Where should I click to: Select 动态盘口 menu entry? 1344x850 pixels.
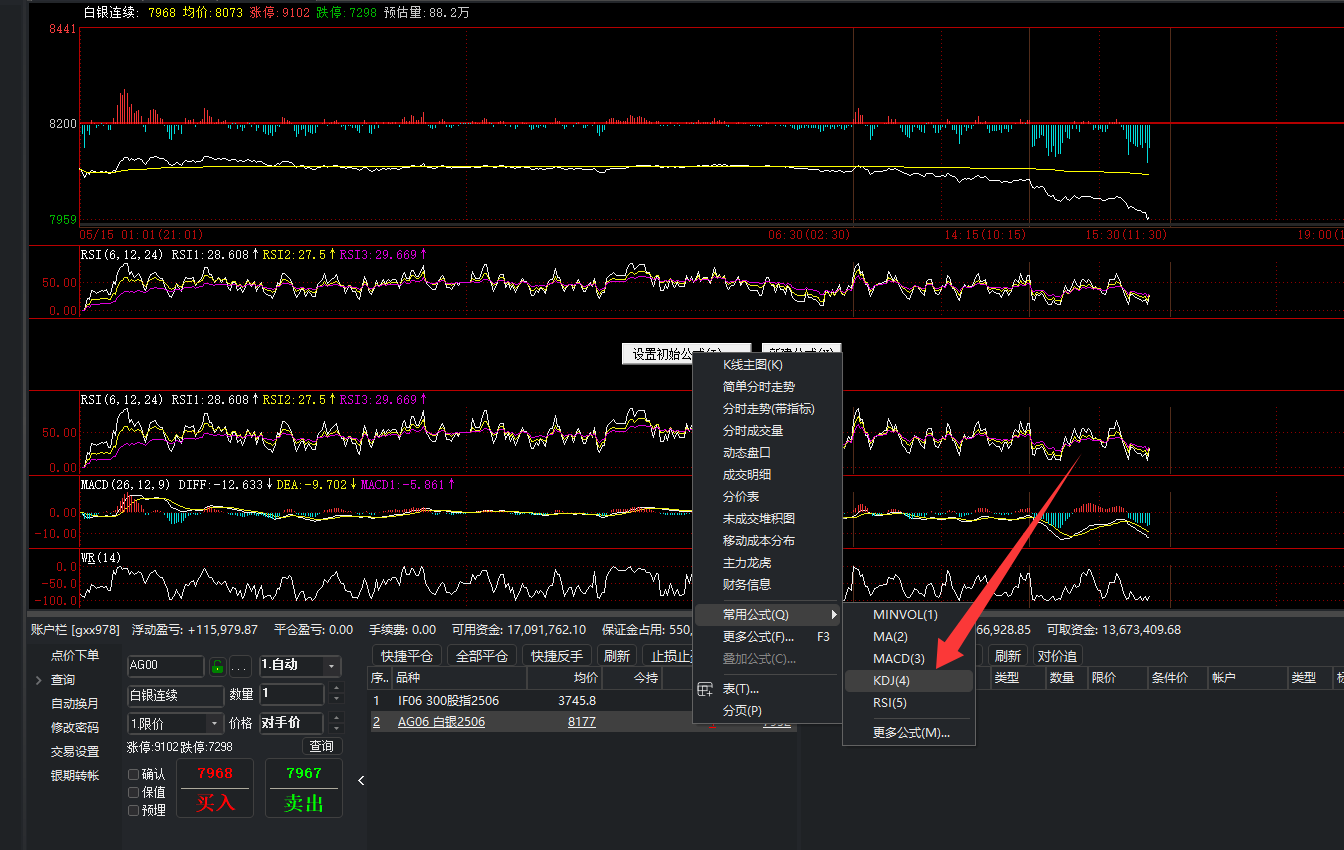(768, 453)
